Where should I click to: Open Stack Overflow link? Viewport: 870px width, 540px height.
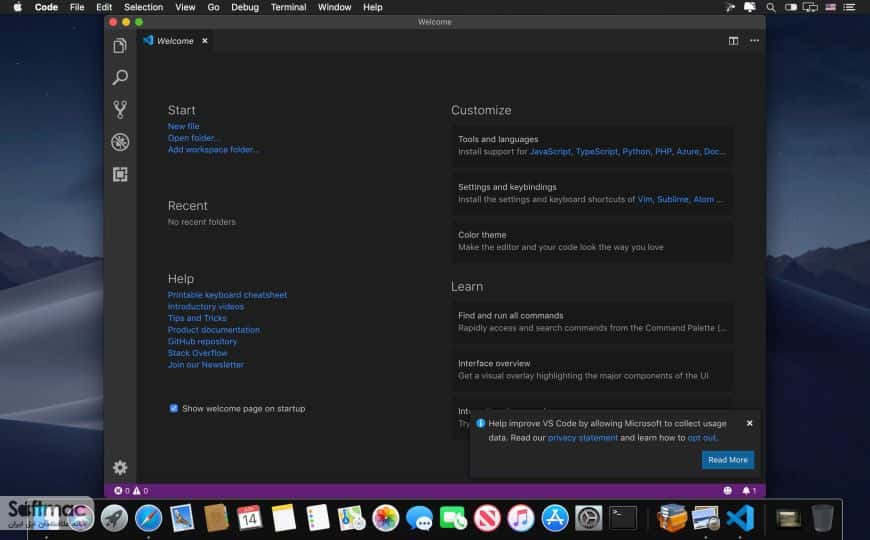198,353
